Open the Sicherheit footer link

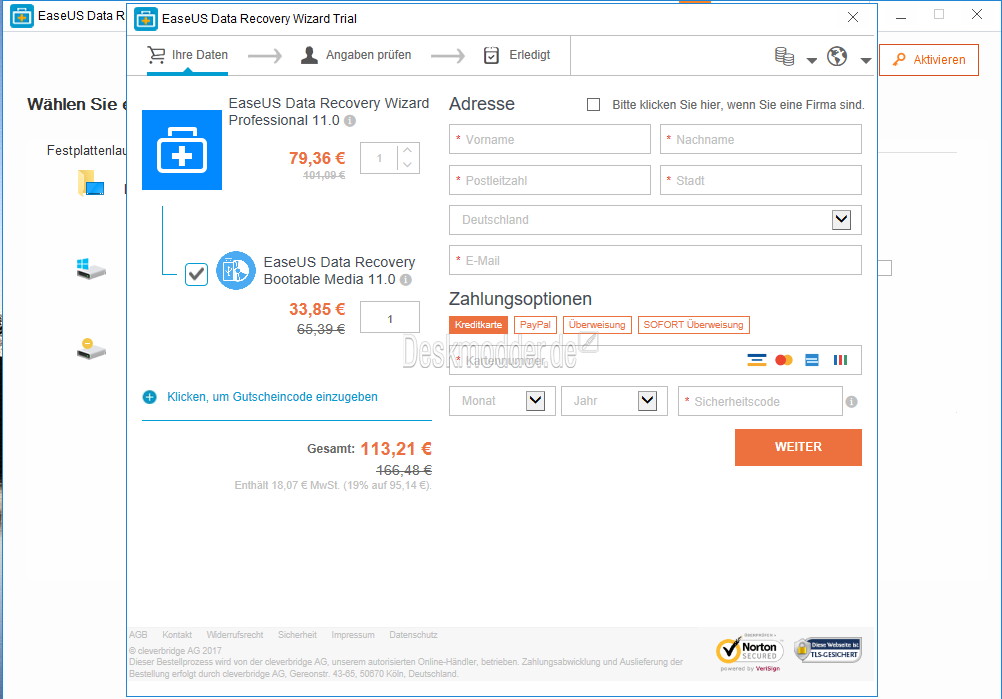pos(297,635)
